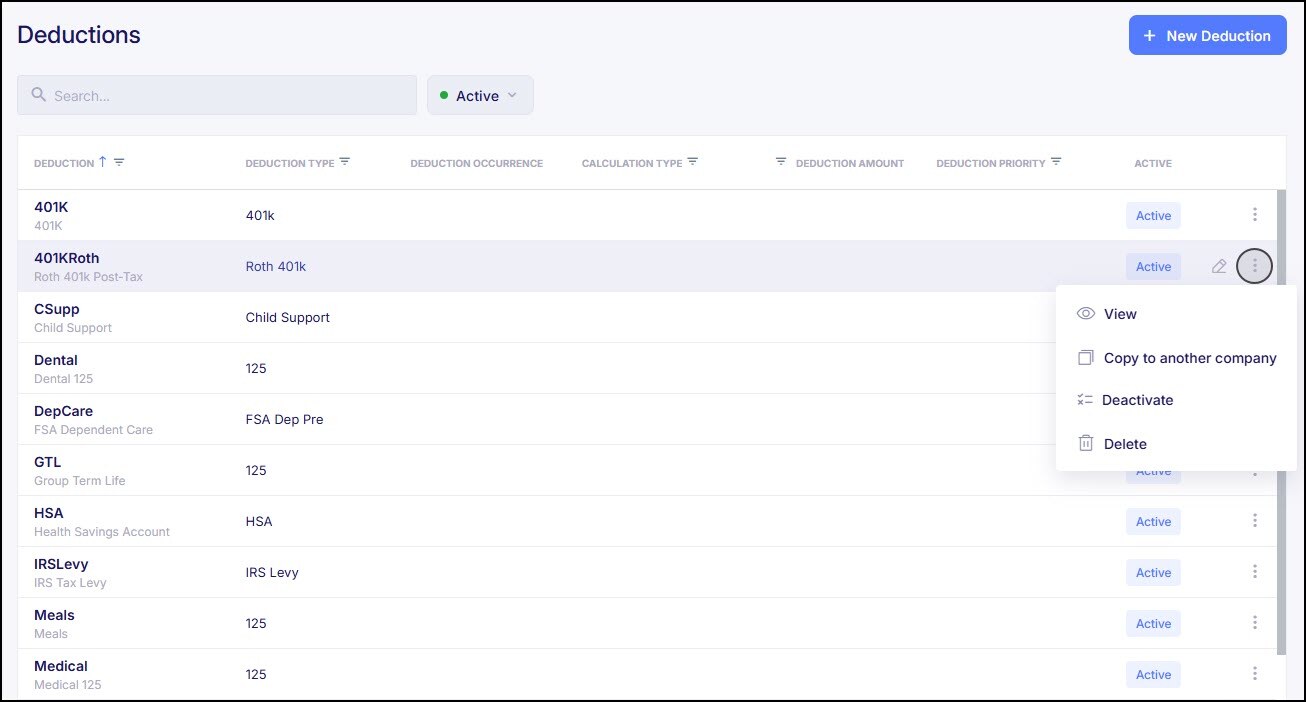Select the Active badge on the HSA row
The image size is (1306, 702).
(x=1152, y=521)
